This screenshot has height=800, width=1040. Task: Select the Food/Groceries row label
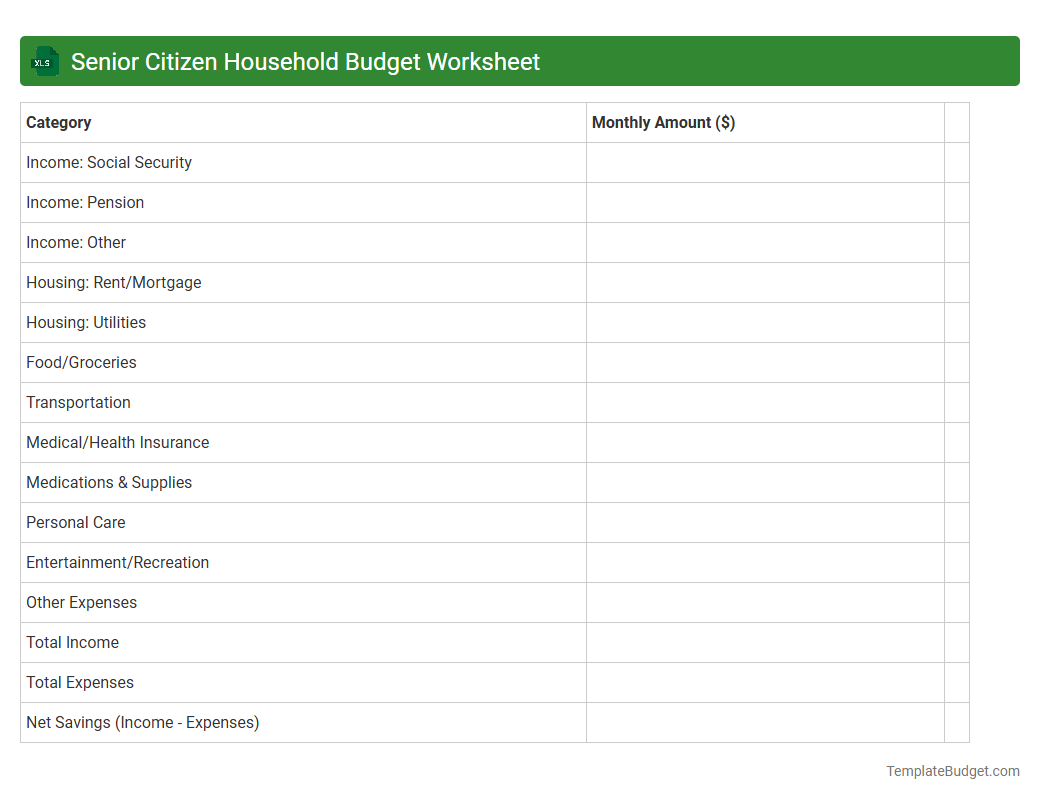[x=81, y=362]
